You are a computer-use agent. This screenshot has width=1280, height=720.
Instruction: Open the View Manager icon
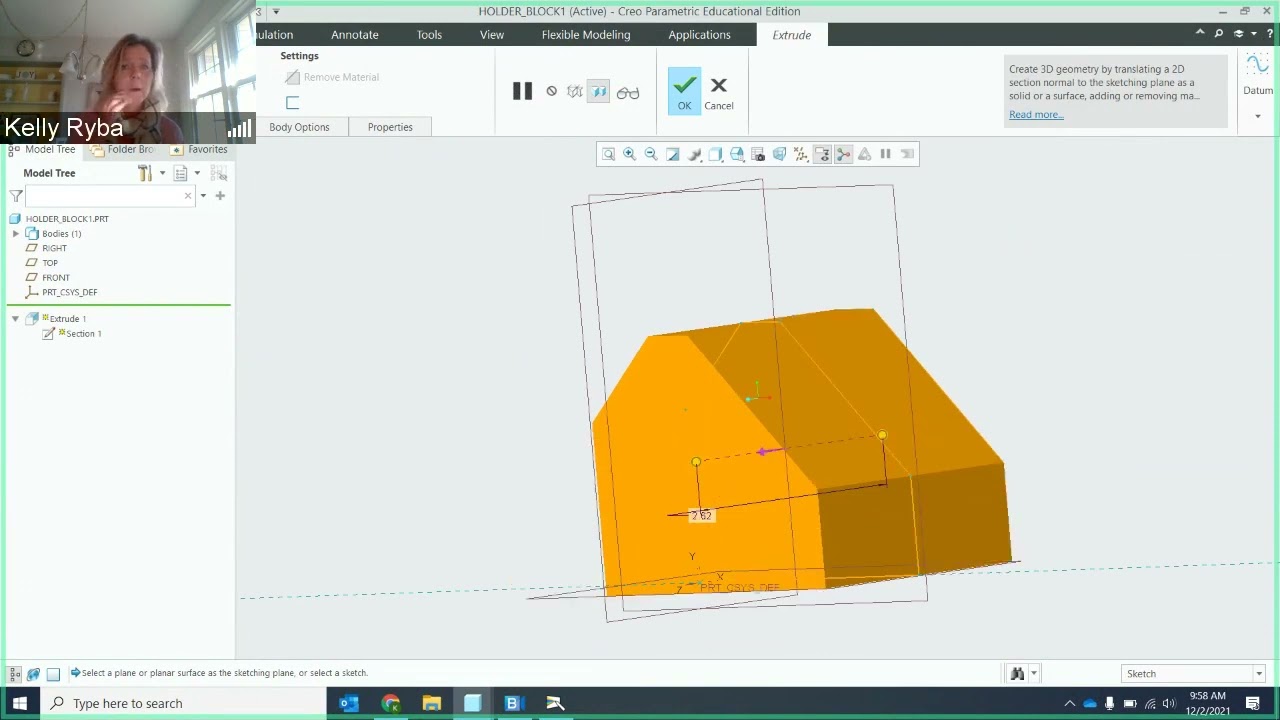pyautogui.click(x=737, y=154)
